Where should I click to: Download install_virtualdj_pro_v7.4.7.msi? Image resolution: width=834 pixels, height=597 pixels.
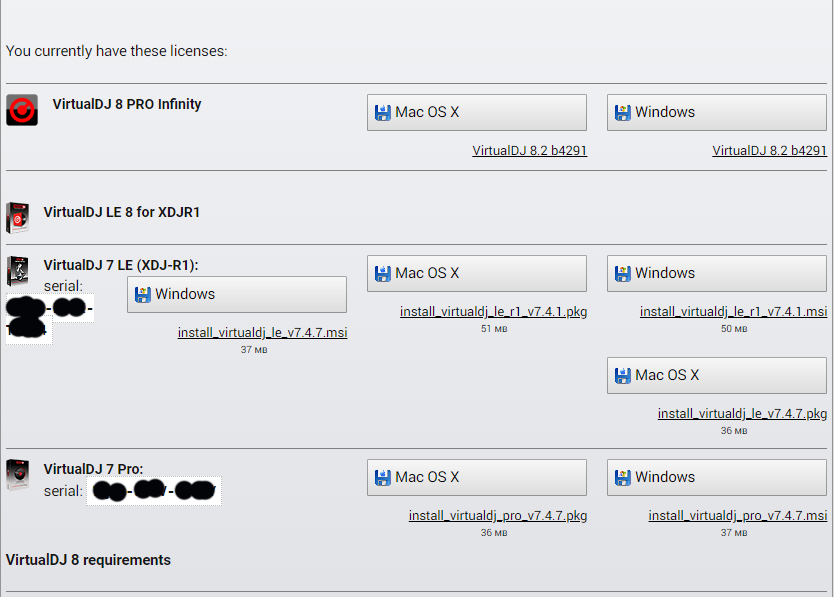tap(737, 516)
